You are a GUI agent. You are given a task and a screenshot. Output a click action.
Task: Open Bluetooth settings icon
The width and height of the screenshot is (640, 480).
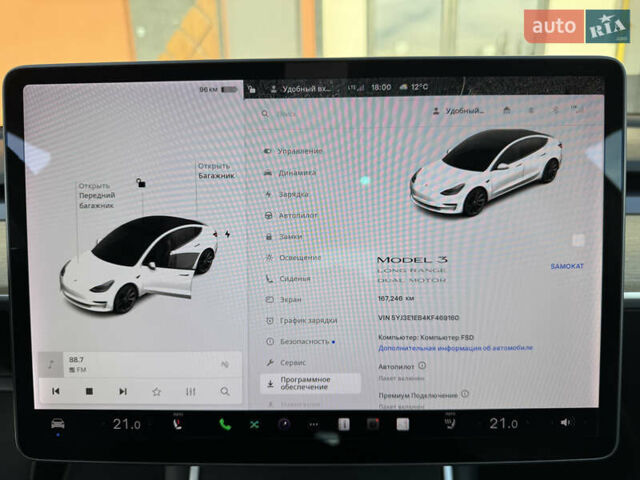point(555,110)
